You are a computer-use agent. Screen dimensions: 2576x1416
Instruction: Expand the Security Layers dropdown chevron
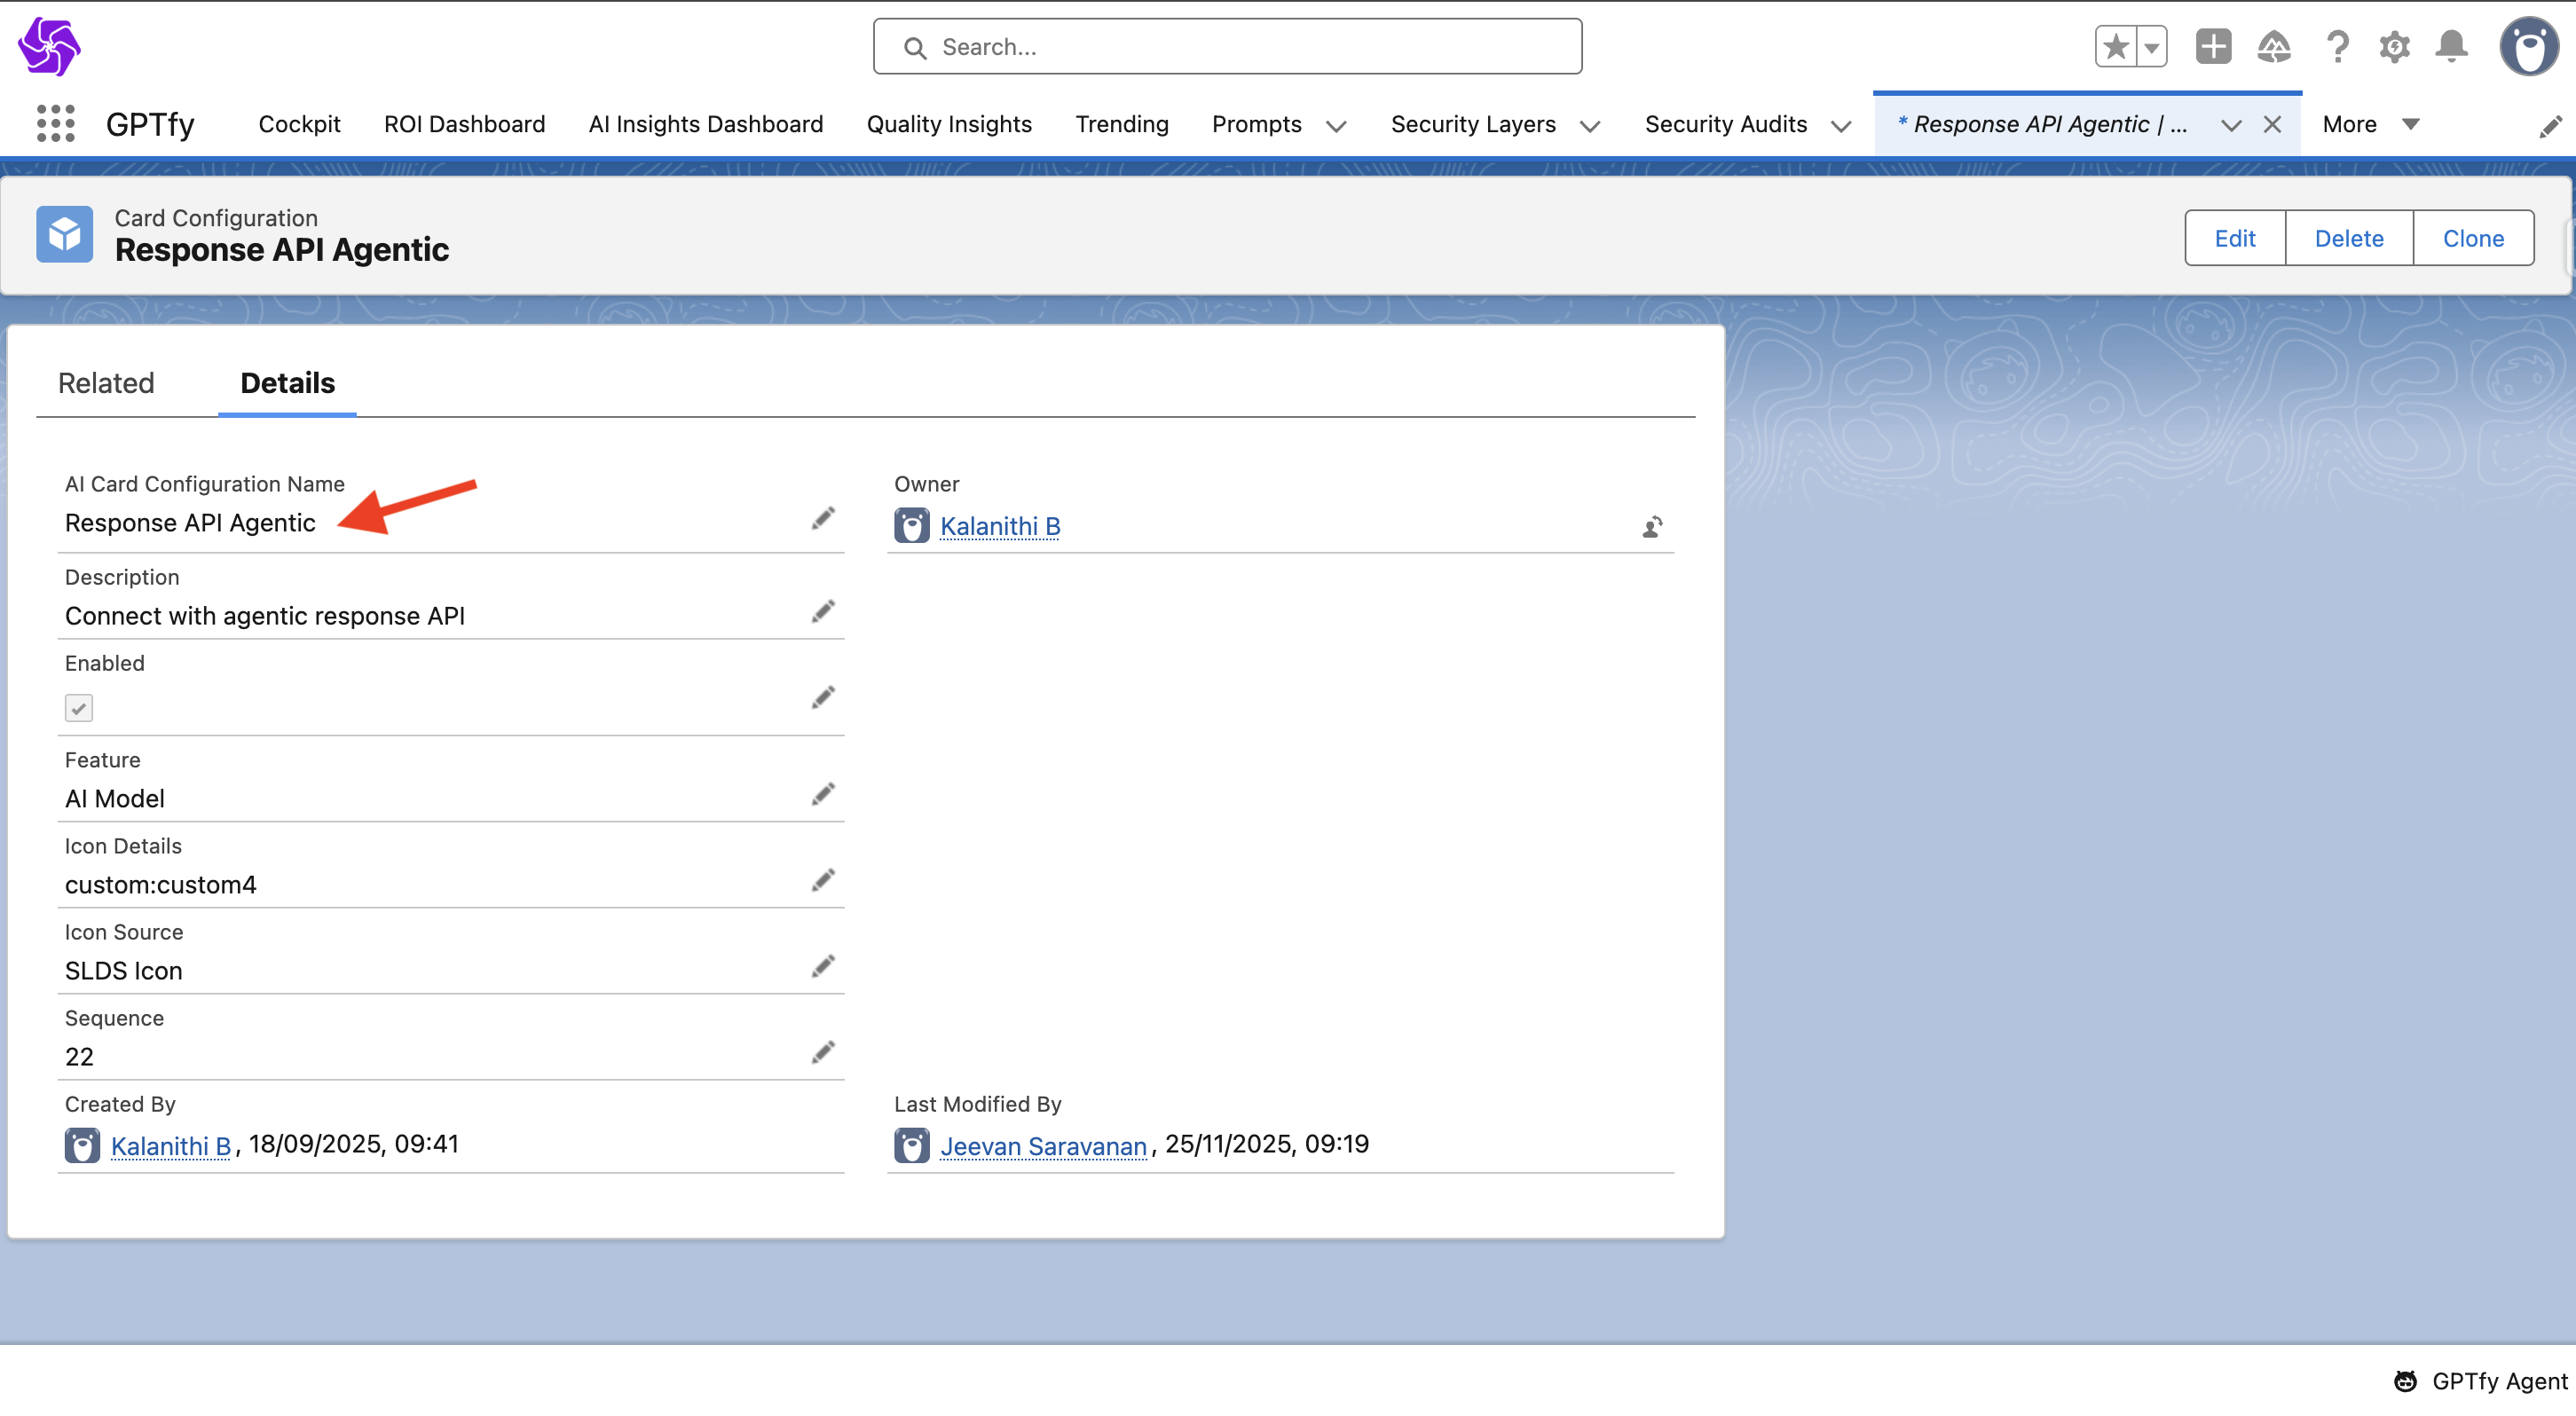click(1590, 126)
